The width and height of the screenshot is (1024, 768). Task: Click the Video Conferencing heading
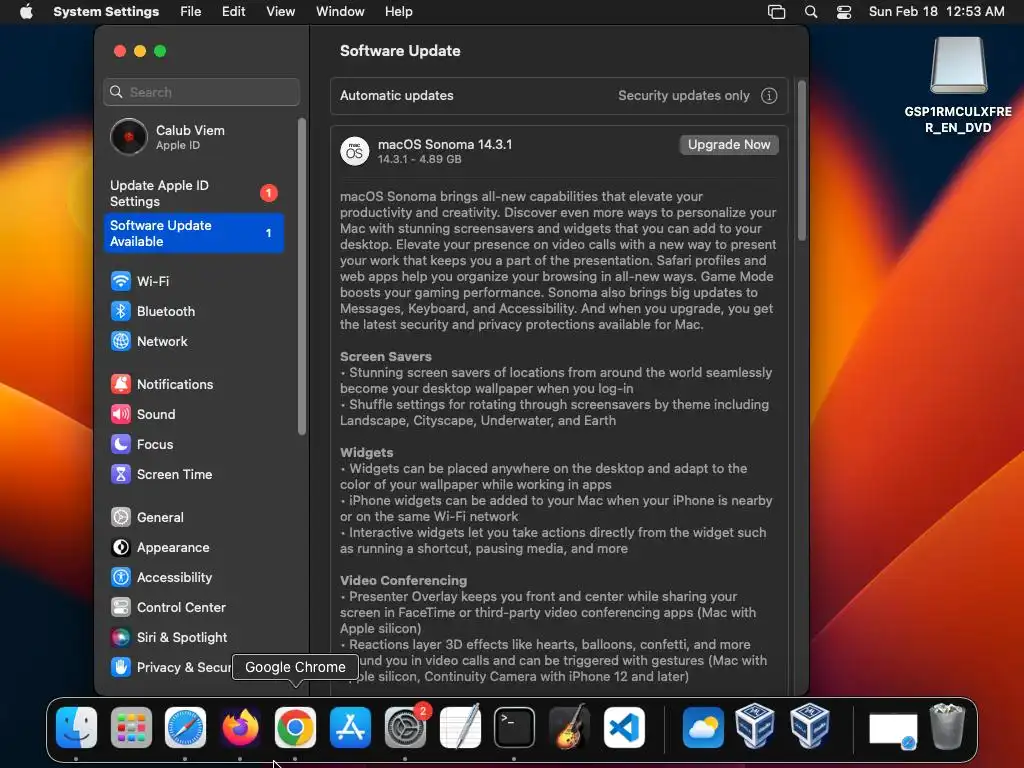404,581
